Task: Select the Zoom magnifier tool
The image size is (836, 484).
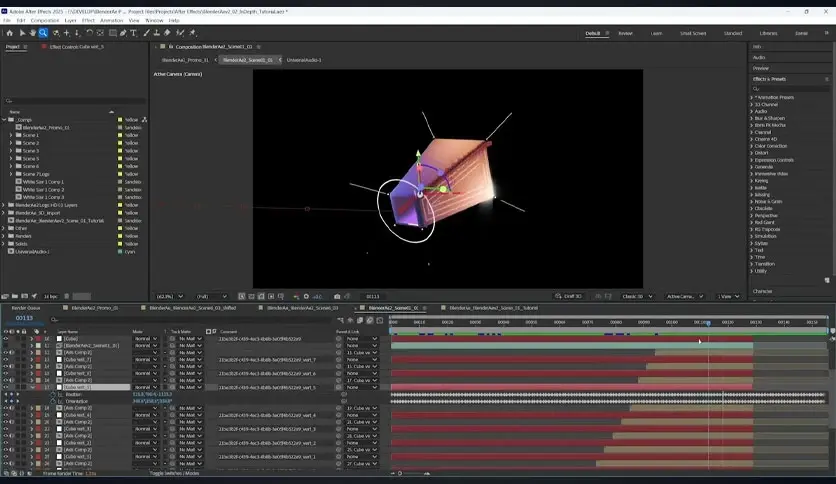Action: pyautogui.click(x=43, y=33)
